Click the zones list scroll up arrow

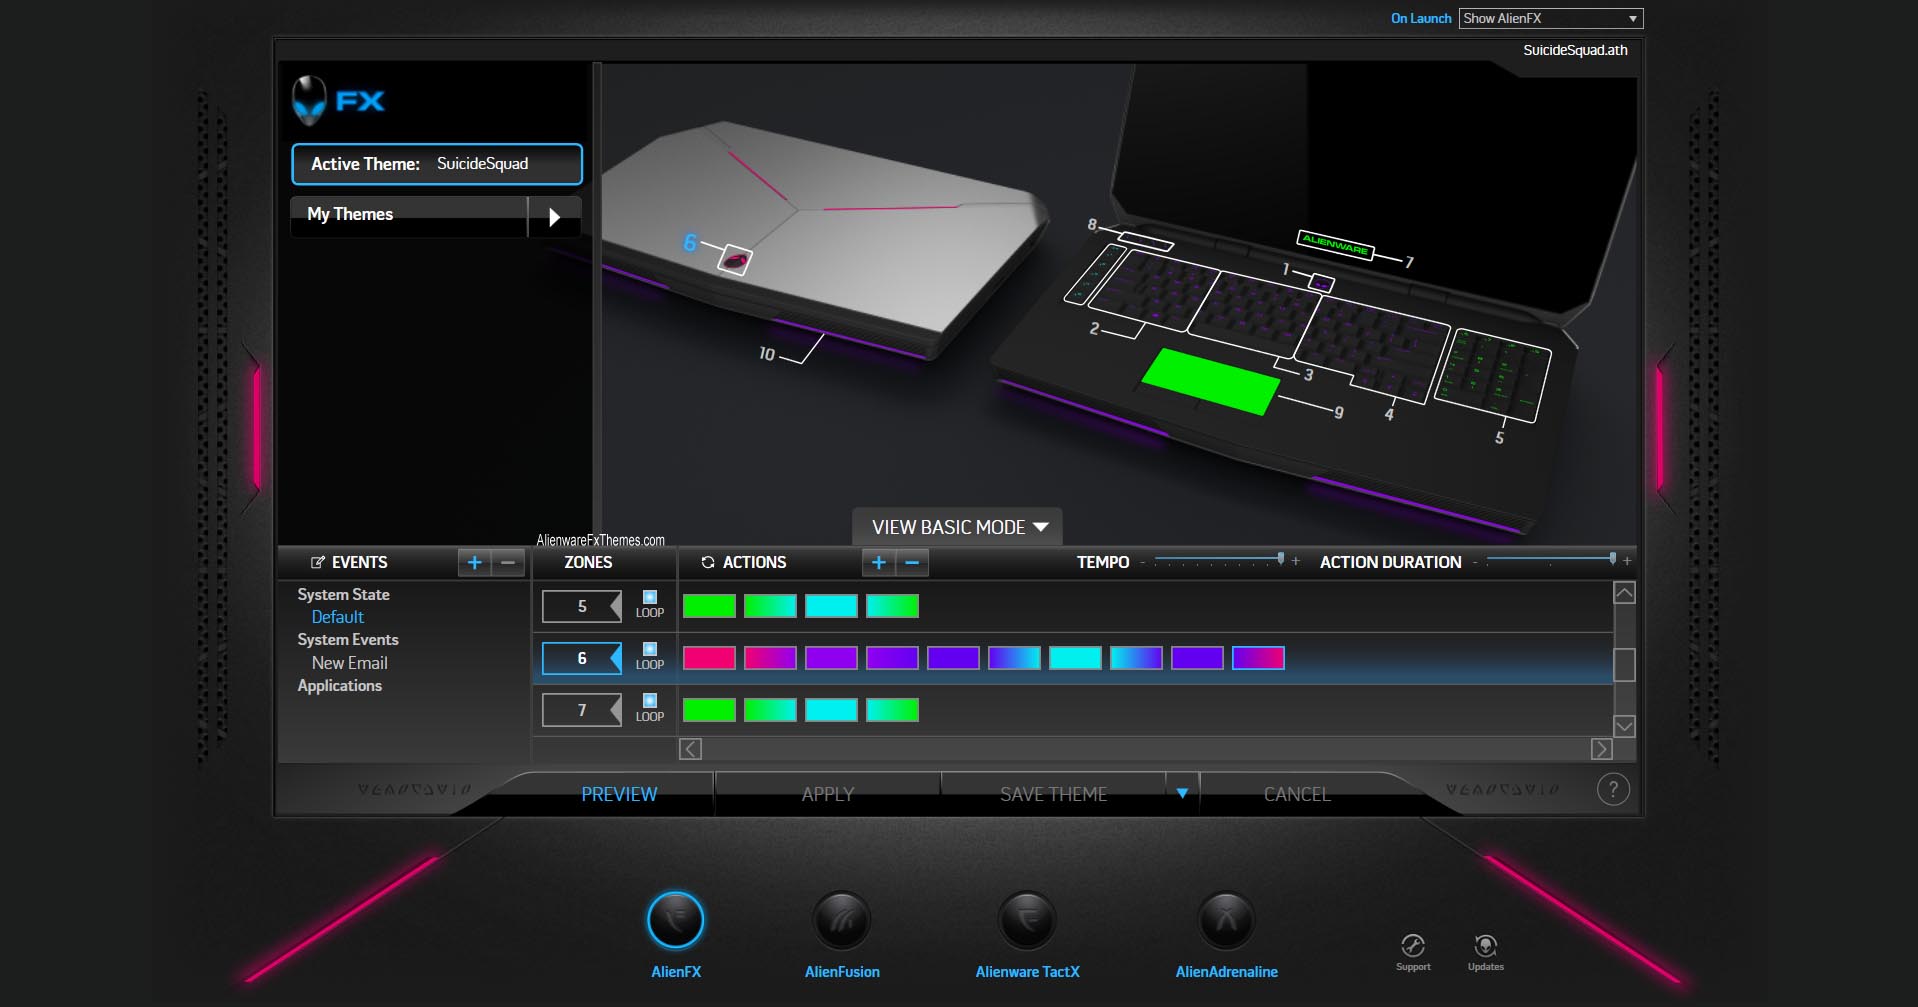[1625, 593]
